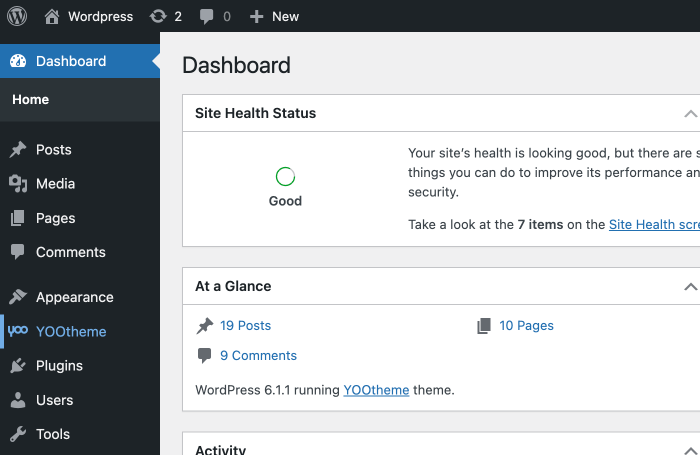The image size is (700, 455).
Task: Click the Dashboard gauge icon in sidebar
Action: point(18,61)
